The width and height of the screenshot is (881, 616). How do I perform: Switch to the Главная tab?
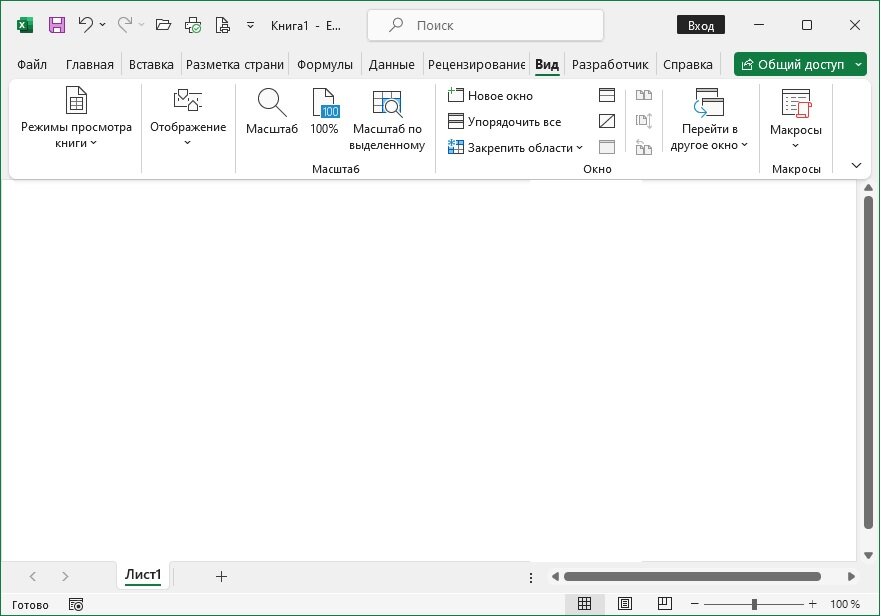point(89,65)
